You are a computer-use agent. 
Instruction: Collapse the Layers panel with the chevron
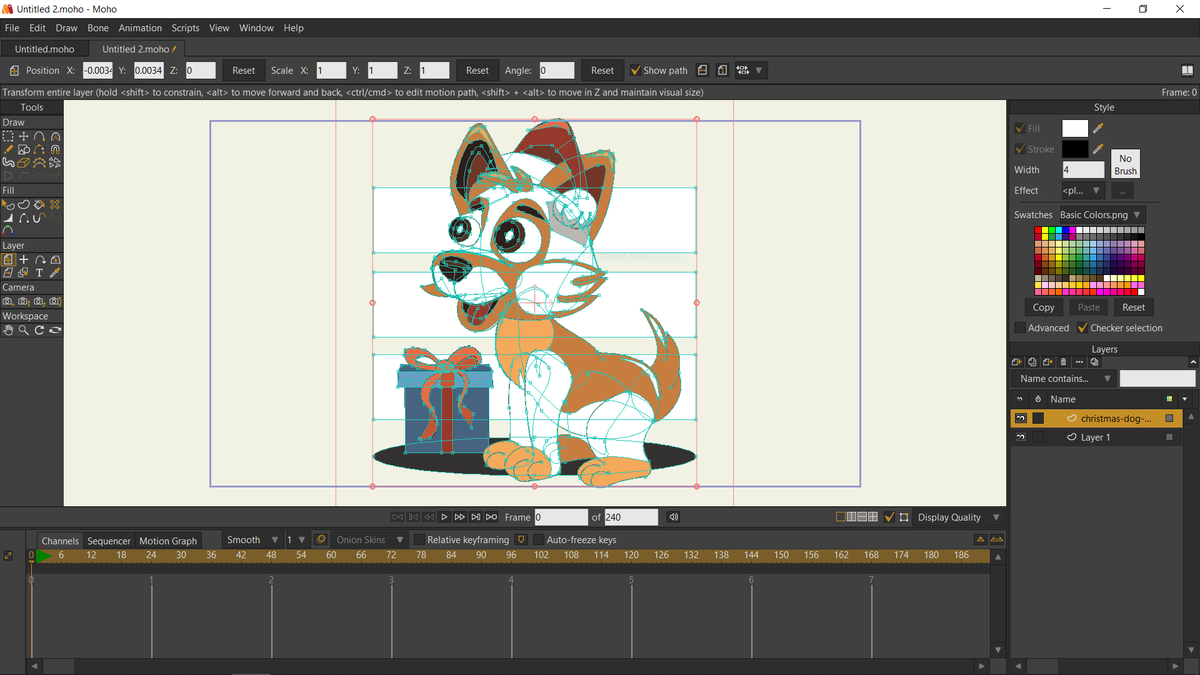point(1193,362)
